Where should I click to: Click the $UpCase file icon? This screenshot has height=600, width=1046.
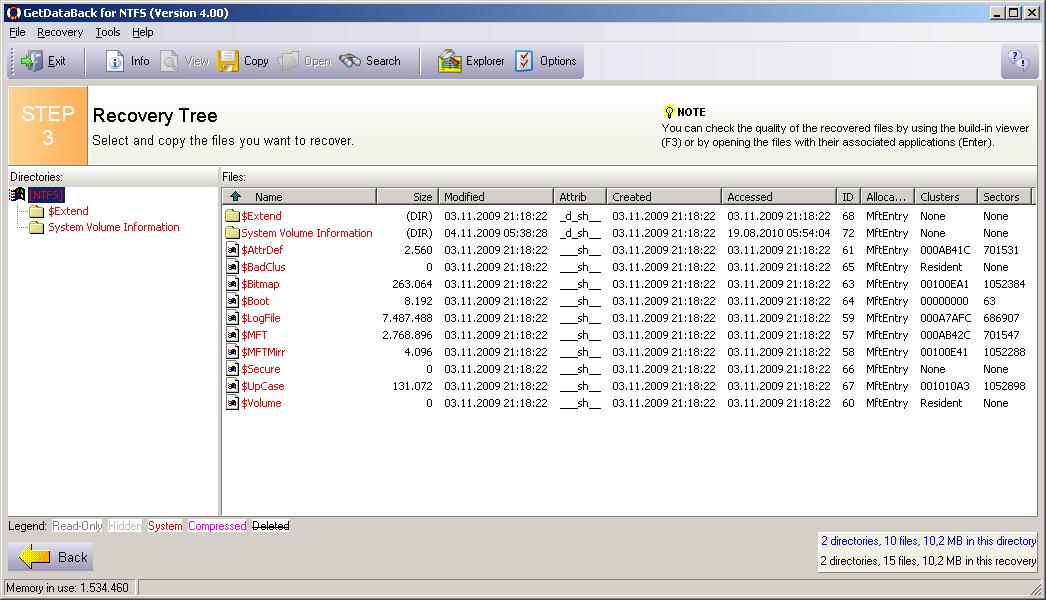pyautogui.click(x=232, y=386)
